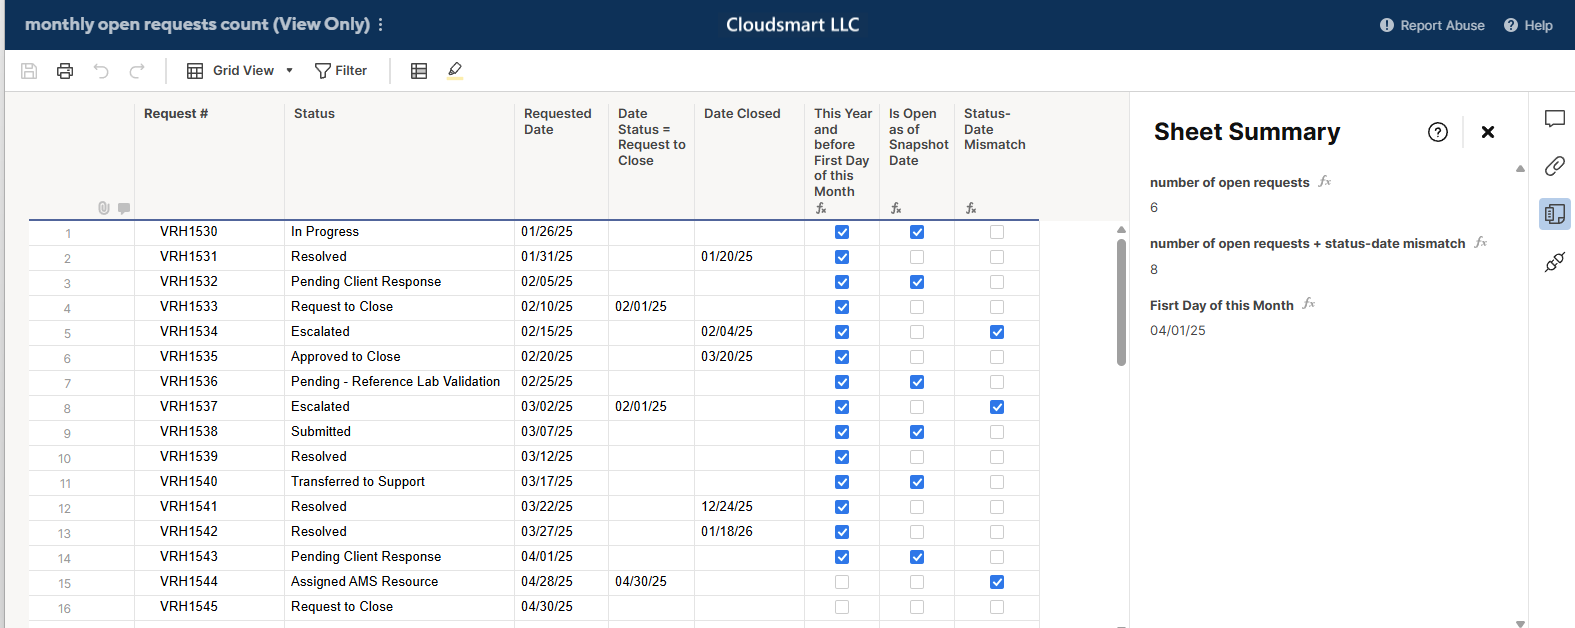The image size is (1575, 628).
Task: Toggle Is Open checkbox for VRH1538
Action: [917, 432]
